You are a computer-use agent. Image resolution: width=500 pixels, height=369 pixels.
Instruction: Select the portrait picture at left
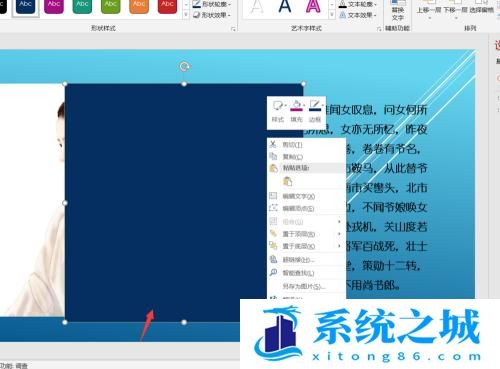pyautogui.click(x=33, y=200)
